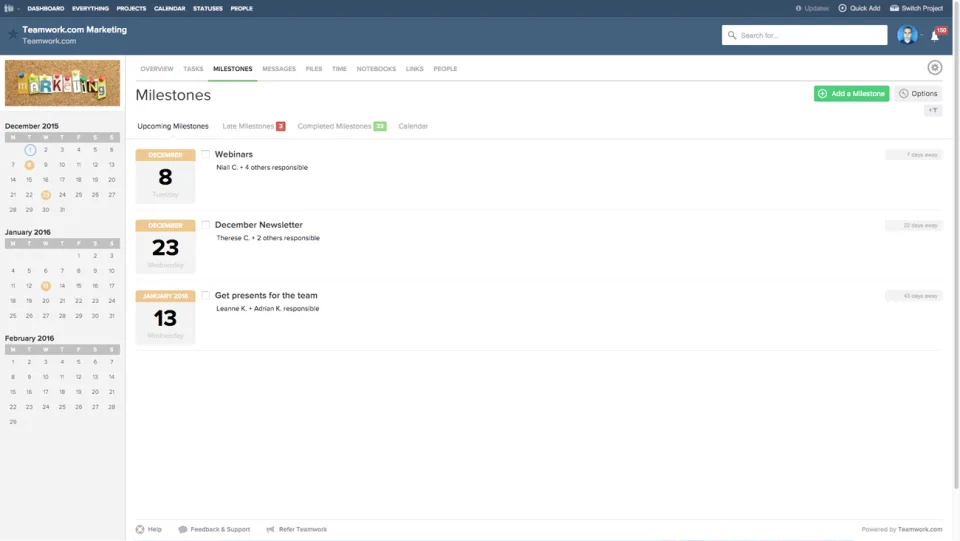Select December 23 in the mini calendar
The width and height of the screenshot is (960, 541).
[x=45, y=195]
